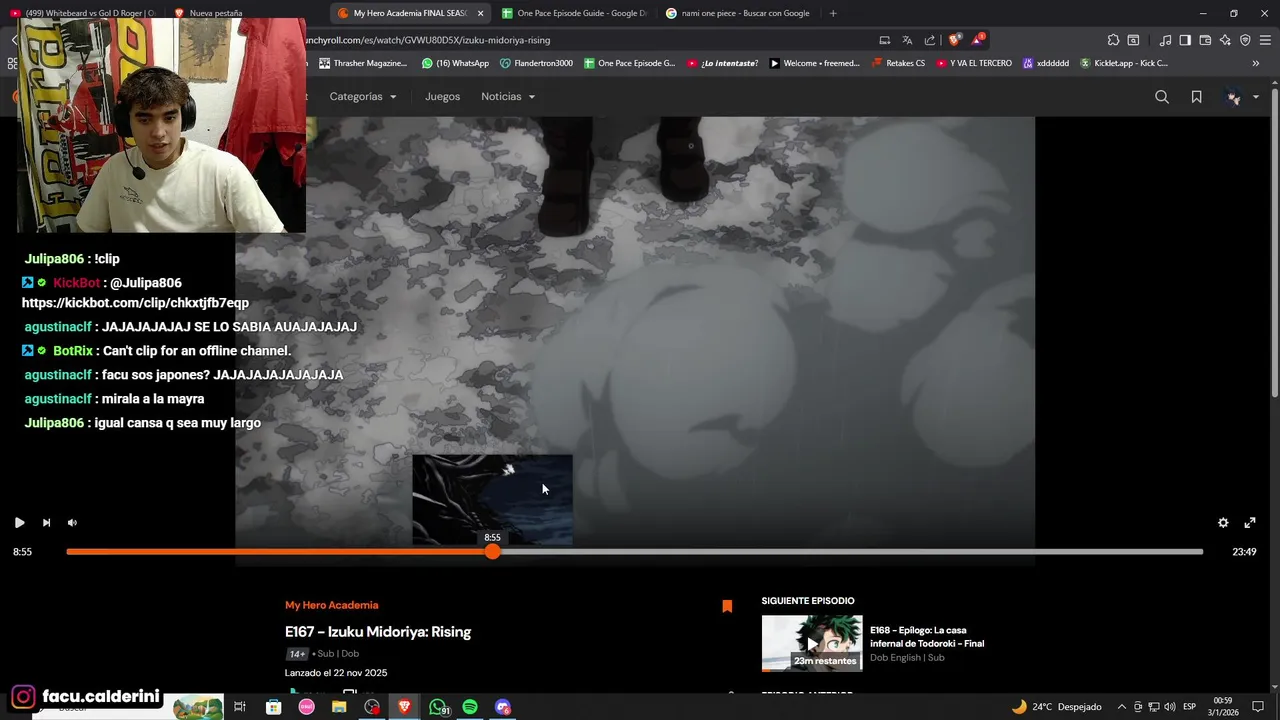This screenshot has width=1280, height=720.
Task: Open Brave VPN shield icon
Action: click(1245, 40)
